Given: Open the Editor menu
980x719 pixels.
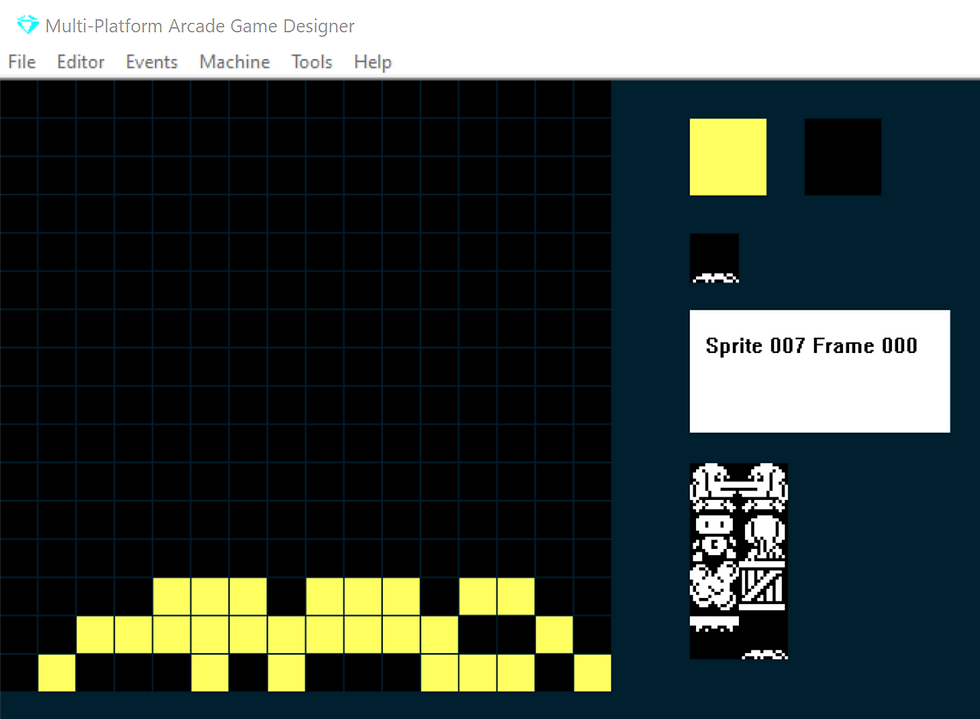Looking at the screenshot, I should 81,62.
